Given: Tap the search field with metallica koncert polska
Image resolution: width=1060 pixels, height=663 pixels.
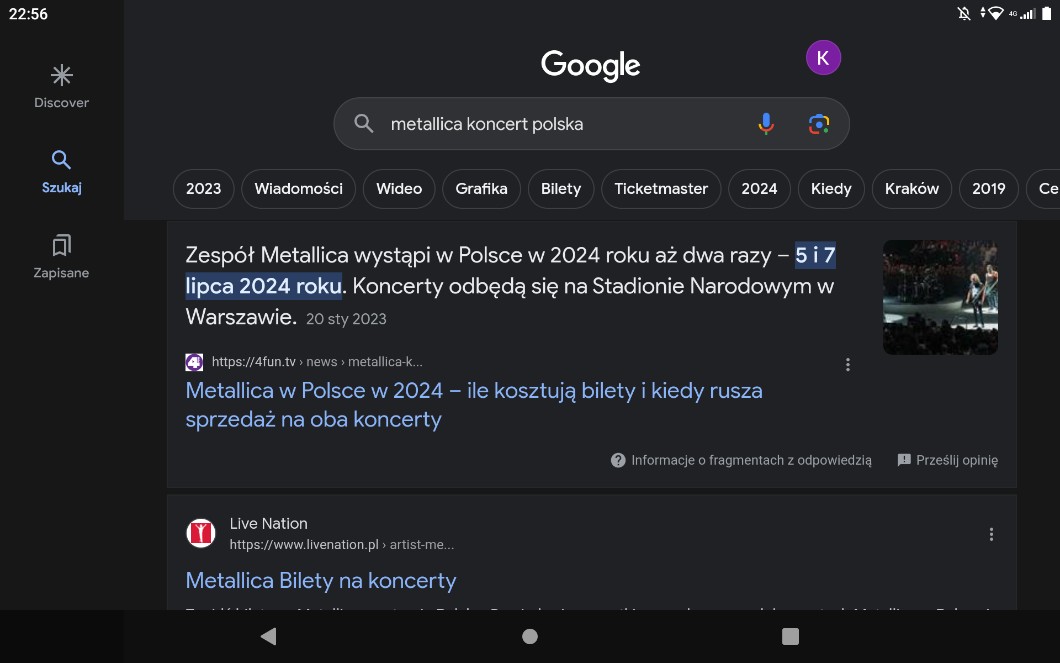Looking at the screenshot, I should click(x=560, y=124).
